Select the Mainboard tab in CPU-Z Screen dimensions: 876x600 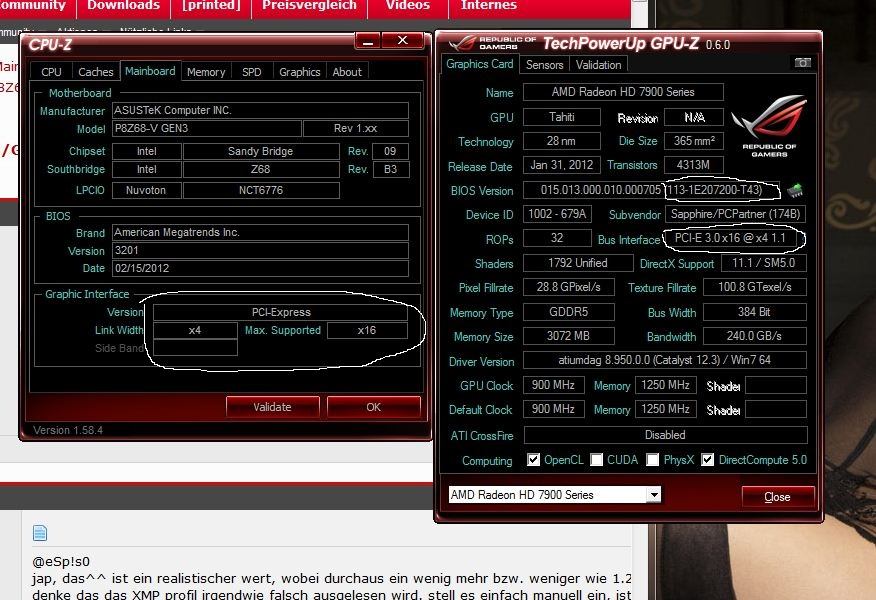tap(150, 71)
